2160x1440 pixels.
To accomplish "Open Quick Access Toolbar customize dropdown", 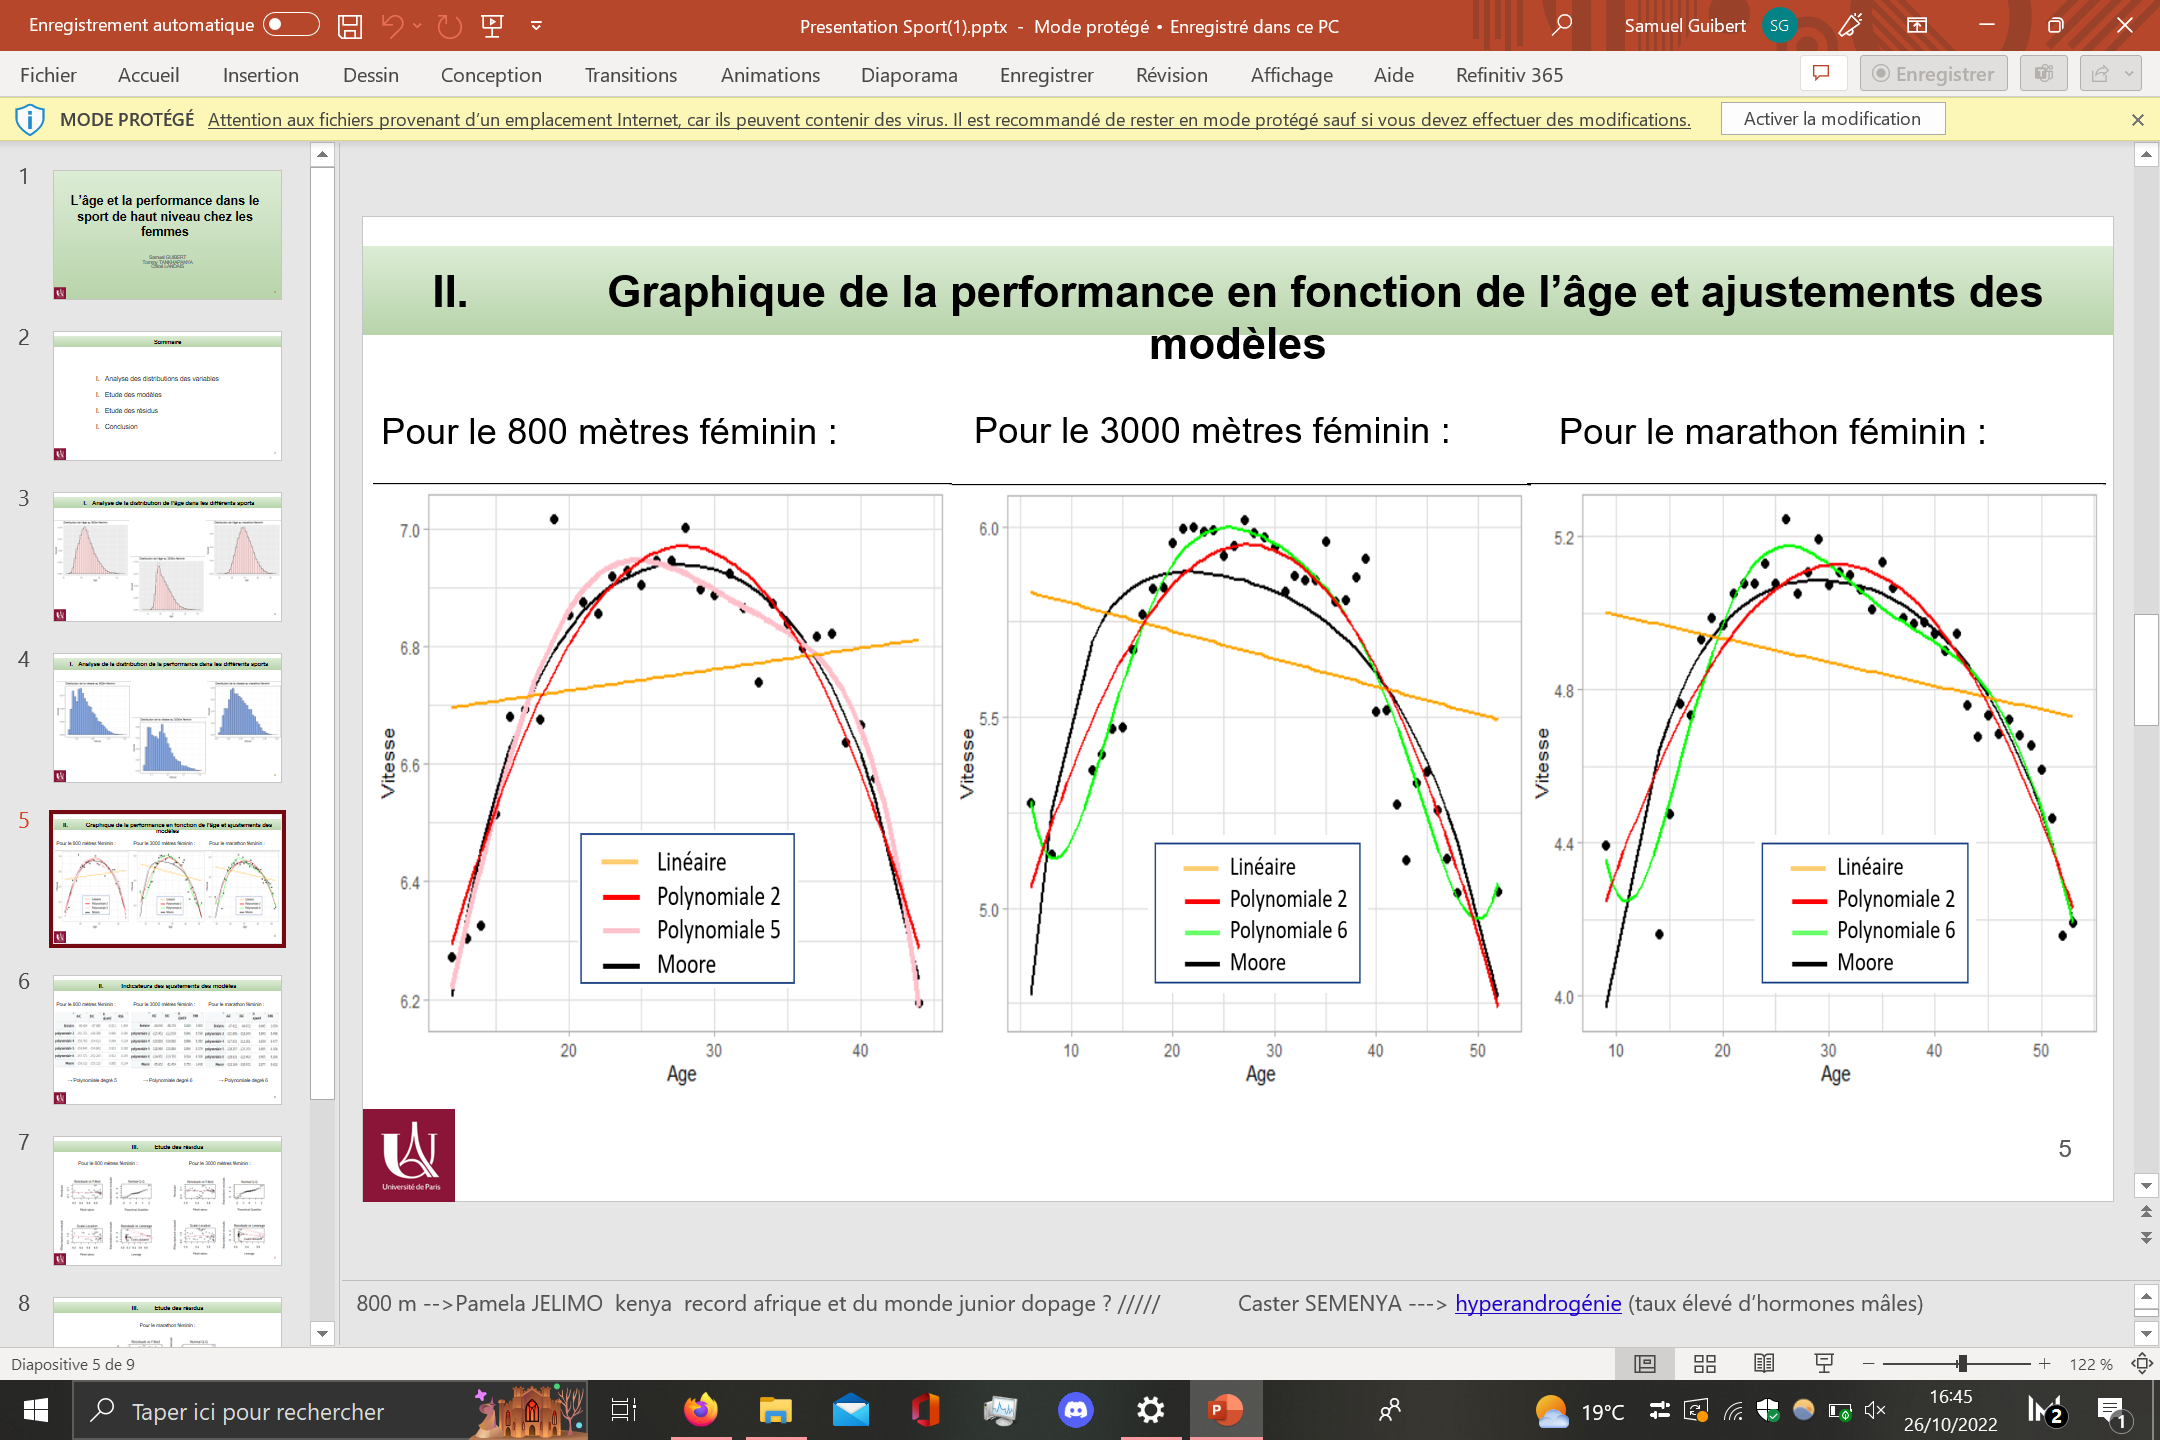I will click(x=536, y=26).
